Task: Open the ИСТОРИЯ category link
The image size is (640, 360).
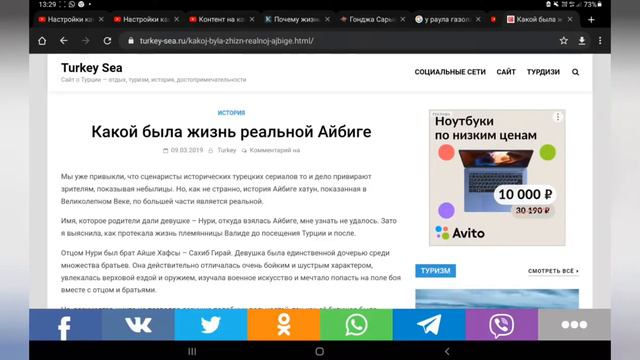Action: pyautogui.click(x=231, y=113)
